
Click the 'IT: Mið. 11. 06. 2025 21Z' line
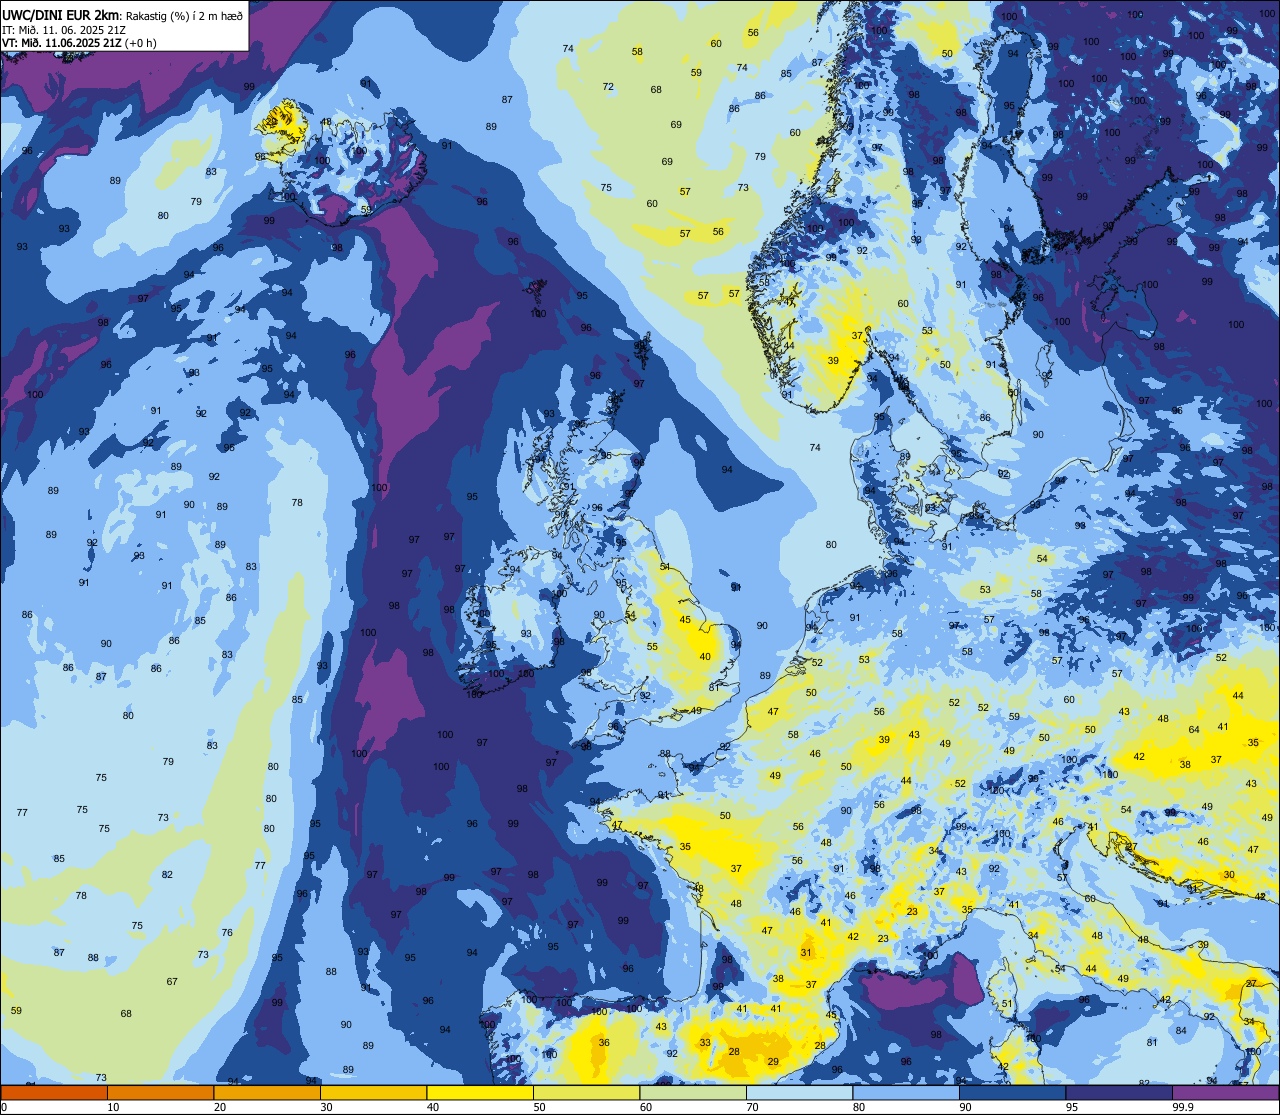[64, 29]
